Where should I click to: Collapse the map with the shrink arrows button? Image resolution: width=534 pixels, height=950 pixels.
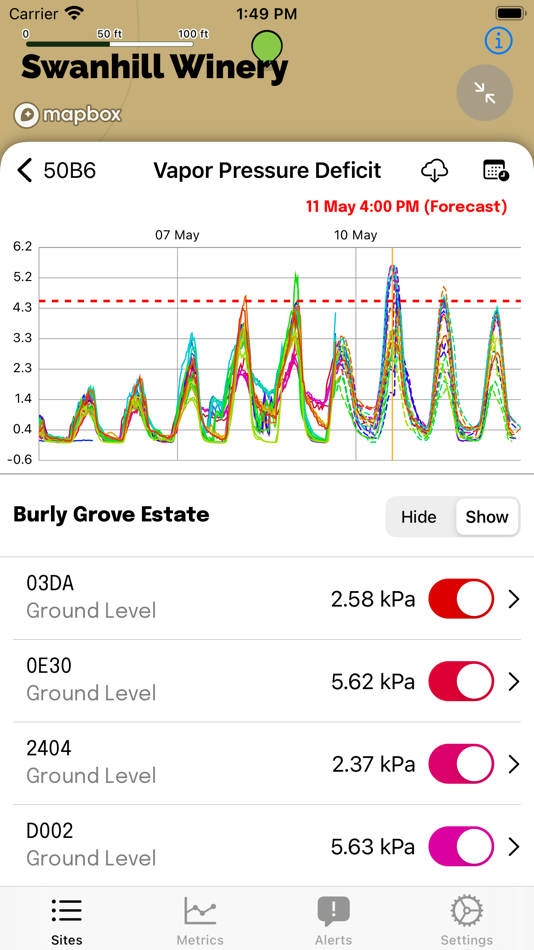484,93
